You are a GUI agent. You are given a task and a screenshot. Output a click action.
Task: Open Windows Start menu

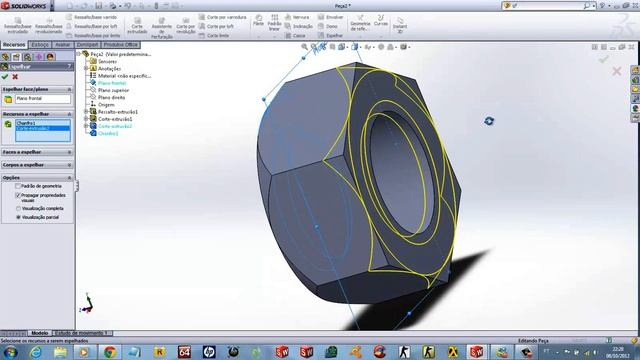[x=10, y=352]
